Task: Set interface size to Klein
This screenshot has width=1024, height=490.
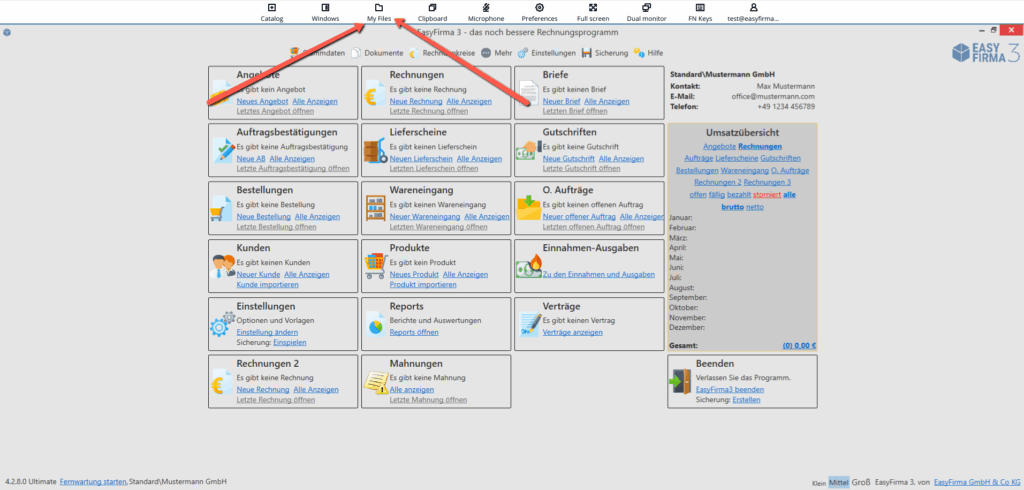Action: [x=820, y=483]
